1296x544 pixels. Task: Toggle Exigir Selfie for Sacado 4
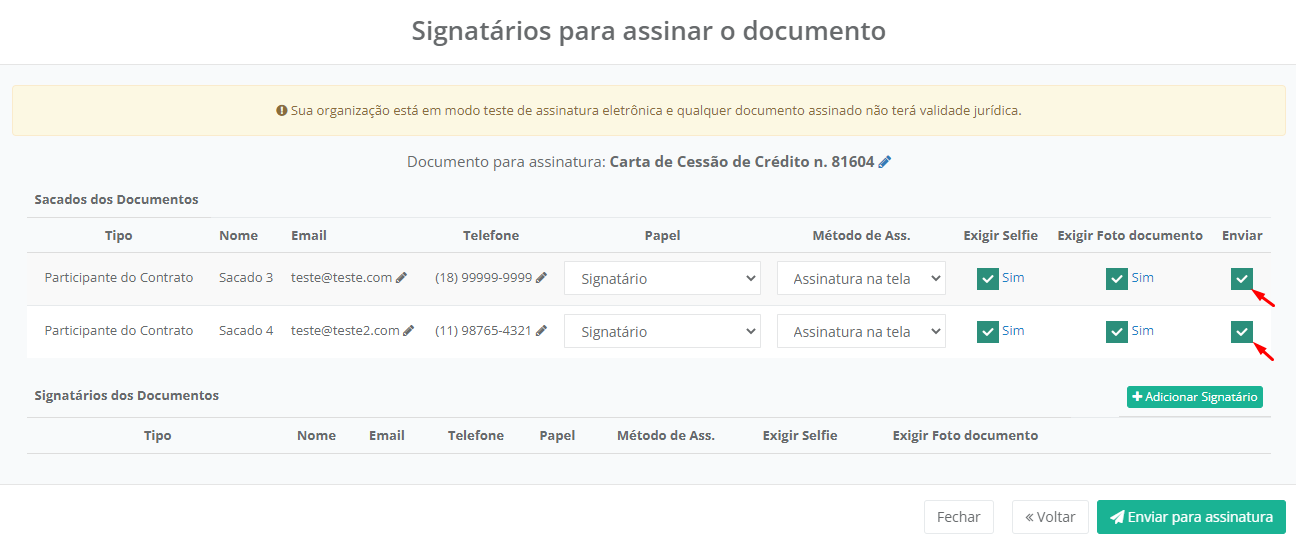tap(988, 332)
